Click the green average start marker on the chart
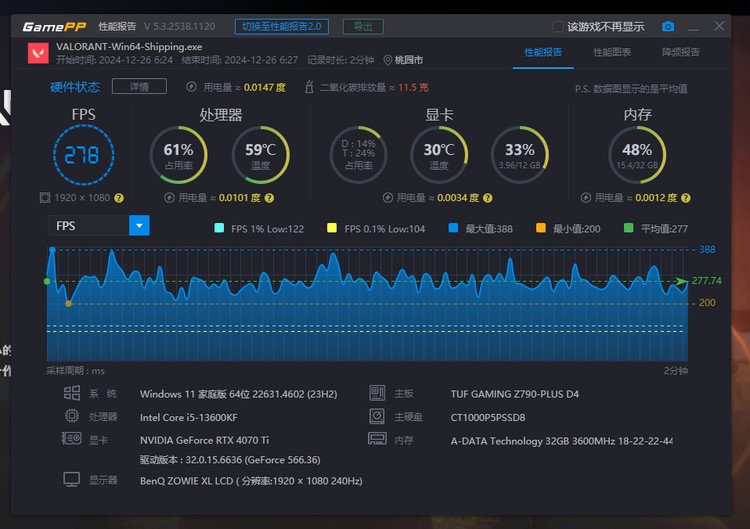Viewport: 750px width, 529px height. 47,281
